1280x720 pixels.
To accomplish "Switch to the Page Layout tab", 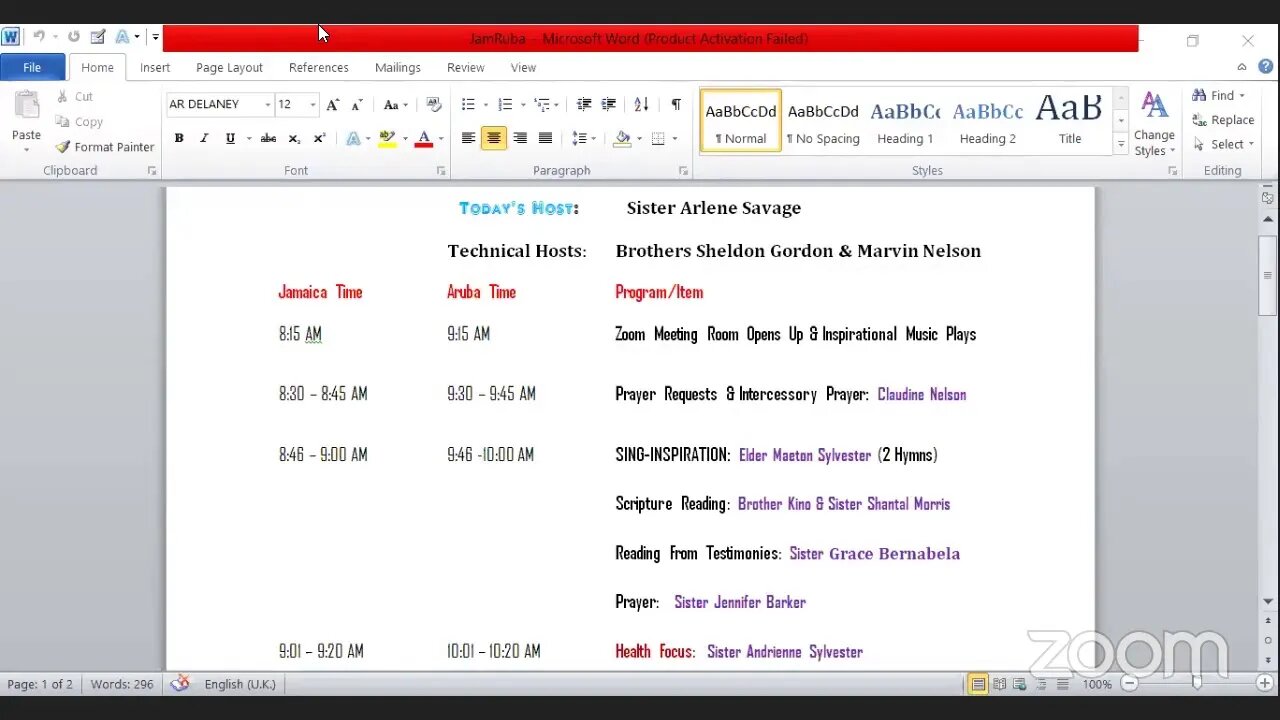I will (x=229, y=67).
